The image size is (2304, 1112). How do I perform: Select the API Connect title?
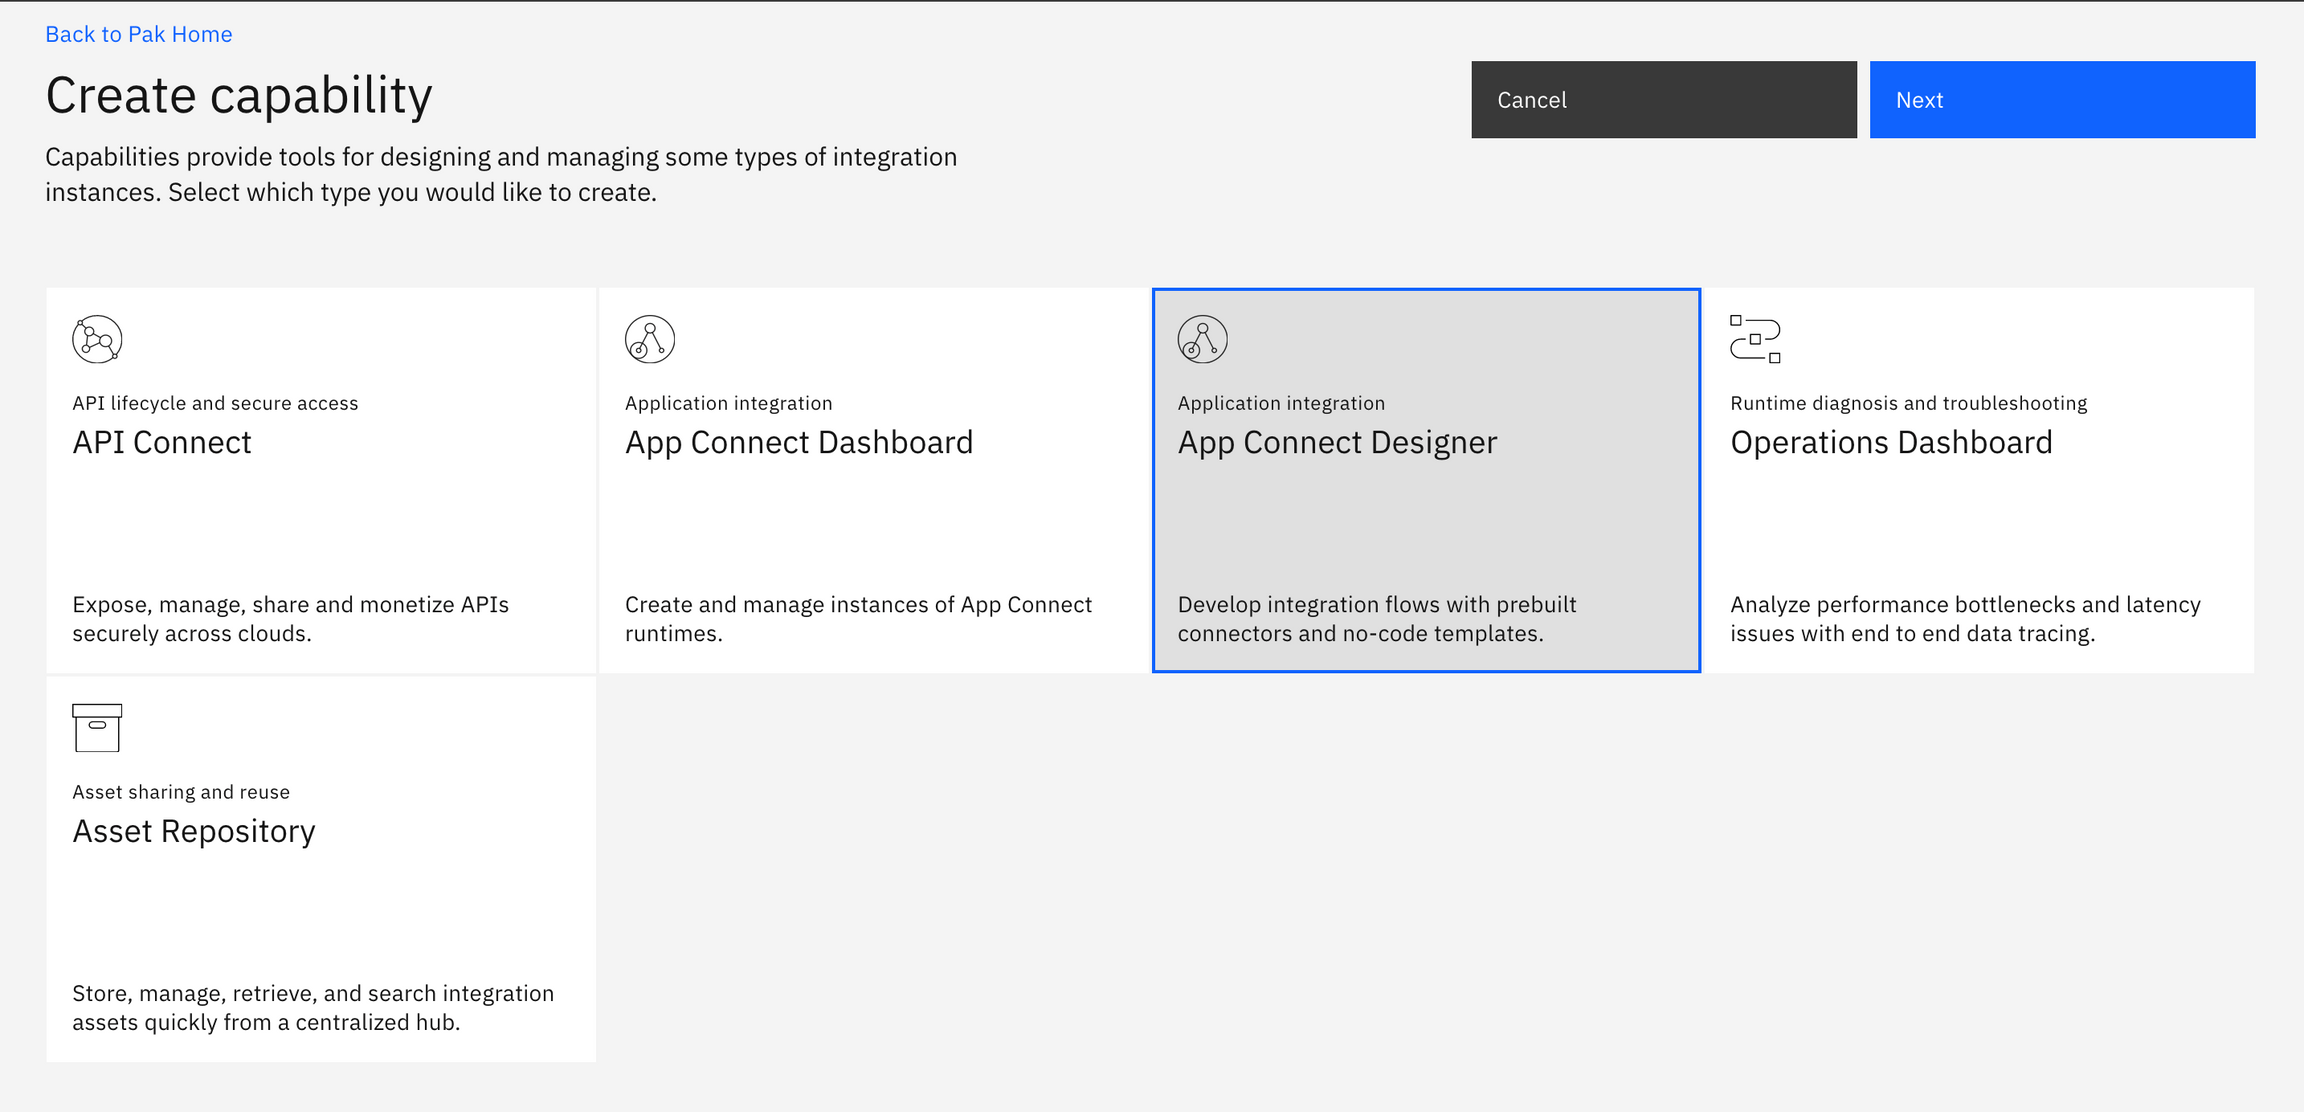point(162,442)
